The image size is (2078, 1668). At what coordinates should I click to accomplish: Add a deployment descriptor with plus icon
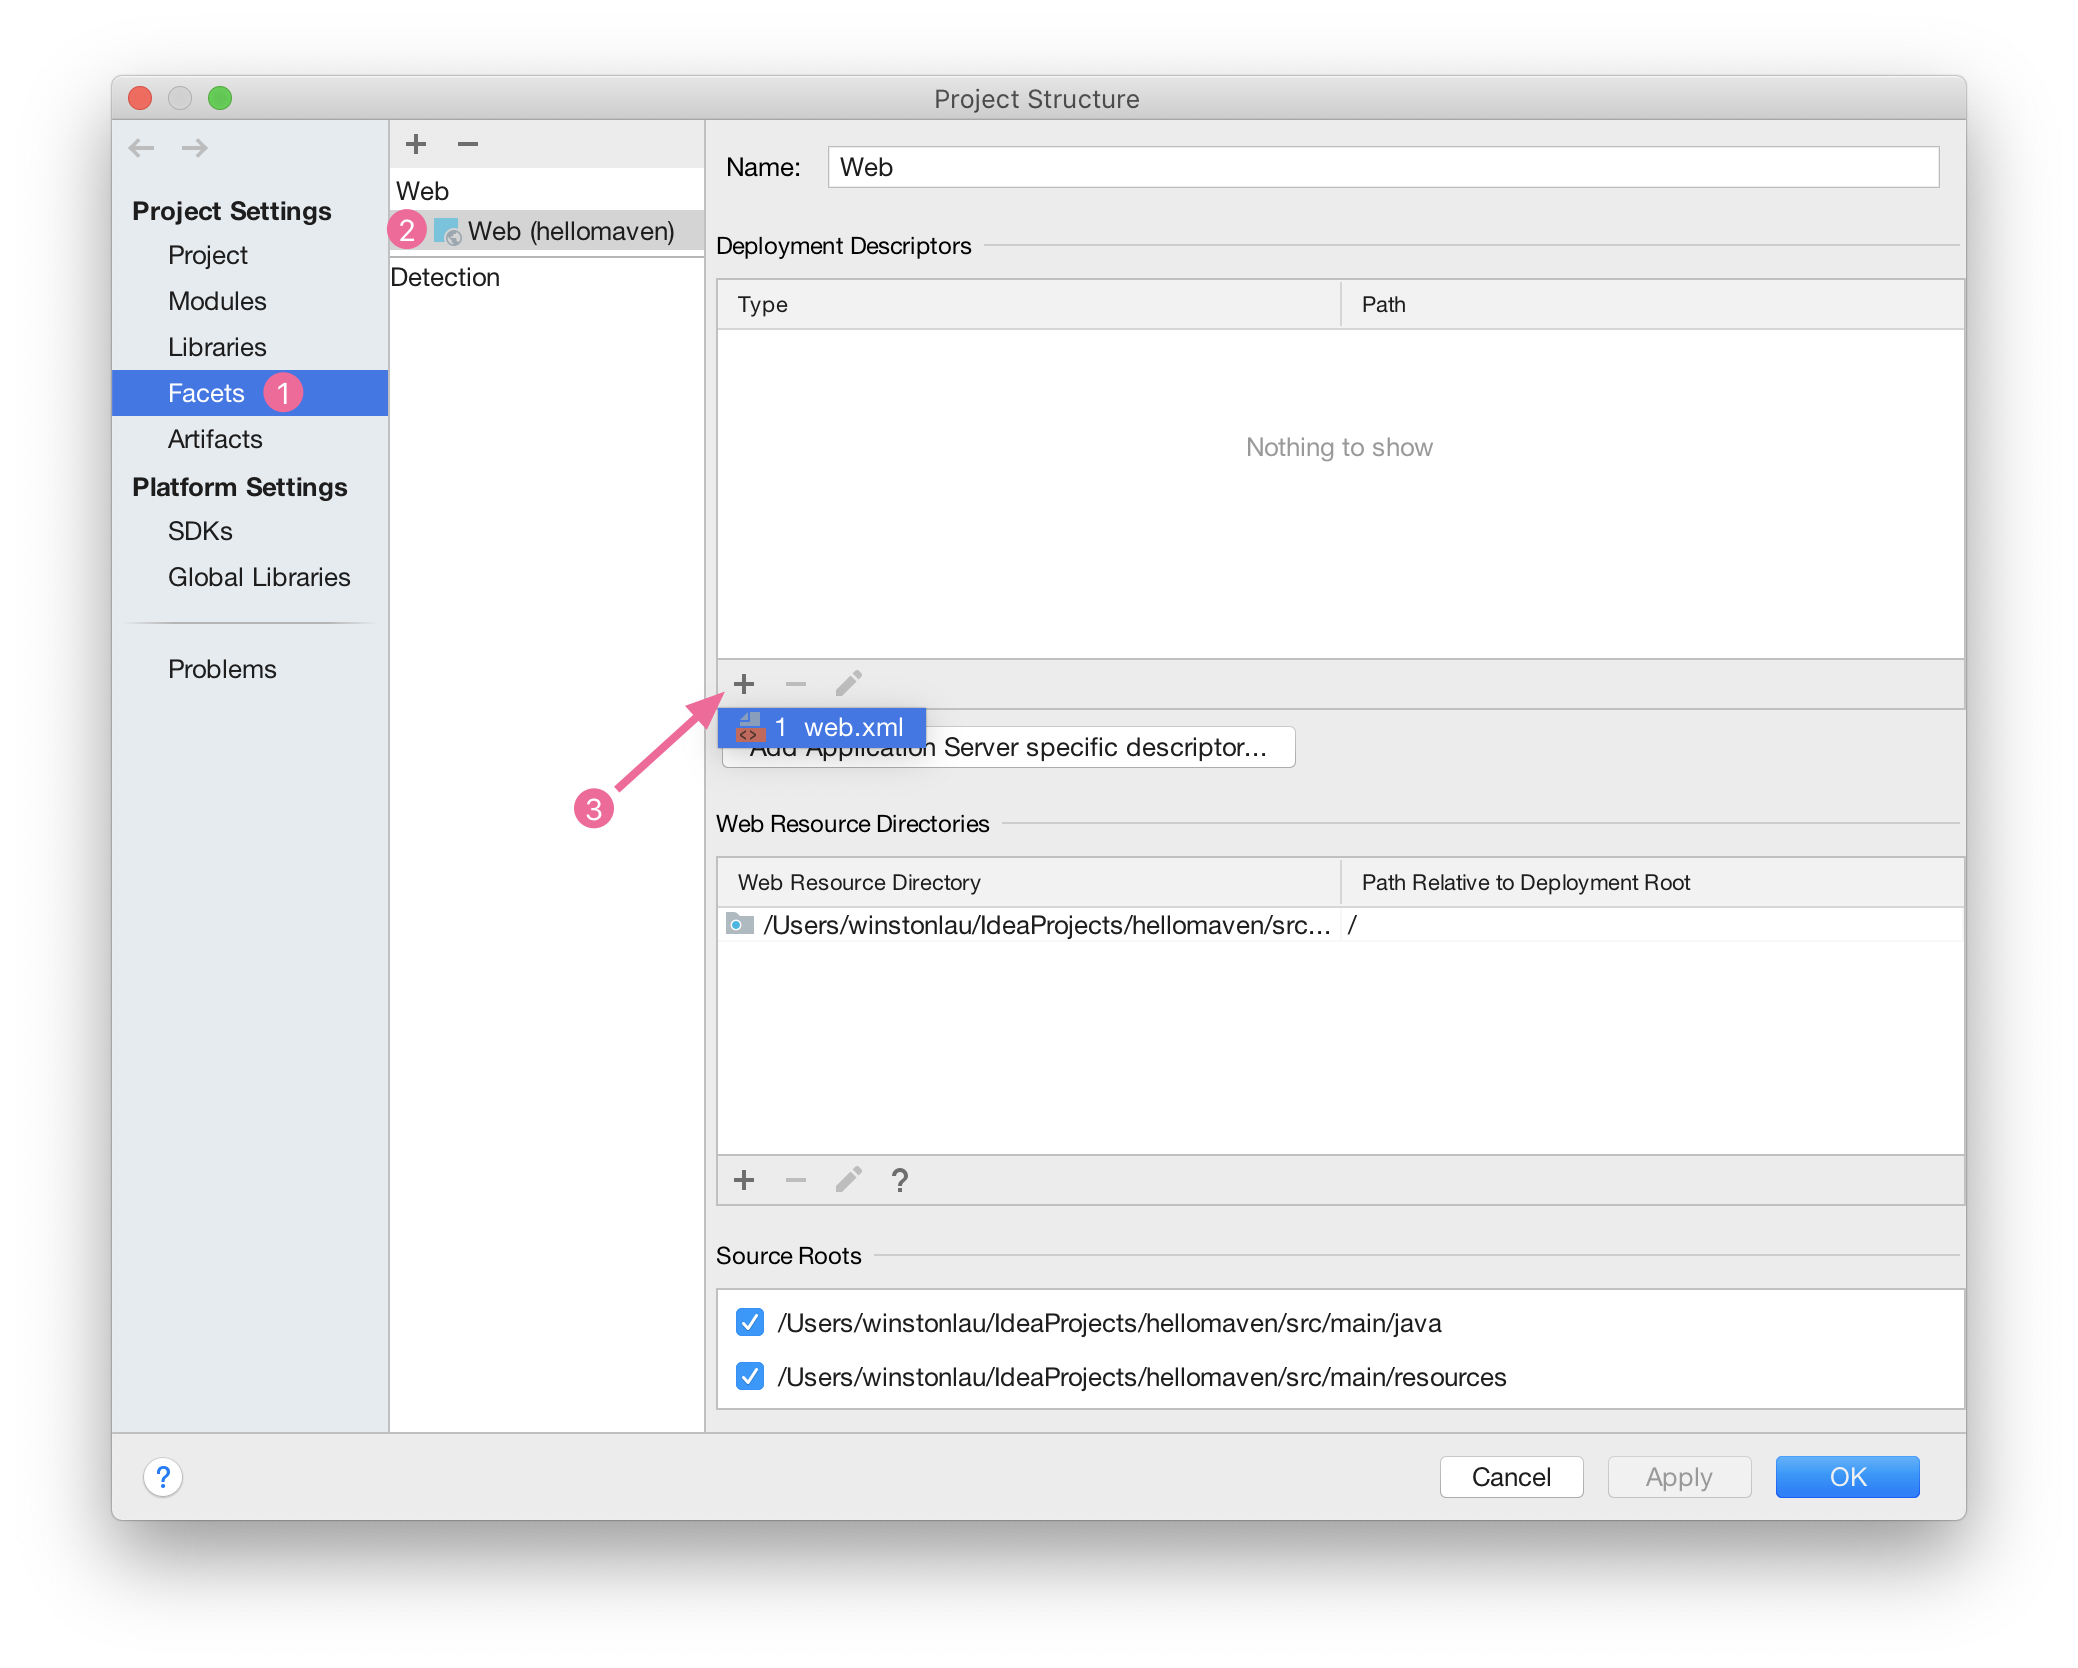click(x=743, y=684)
